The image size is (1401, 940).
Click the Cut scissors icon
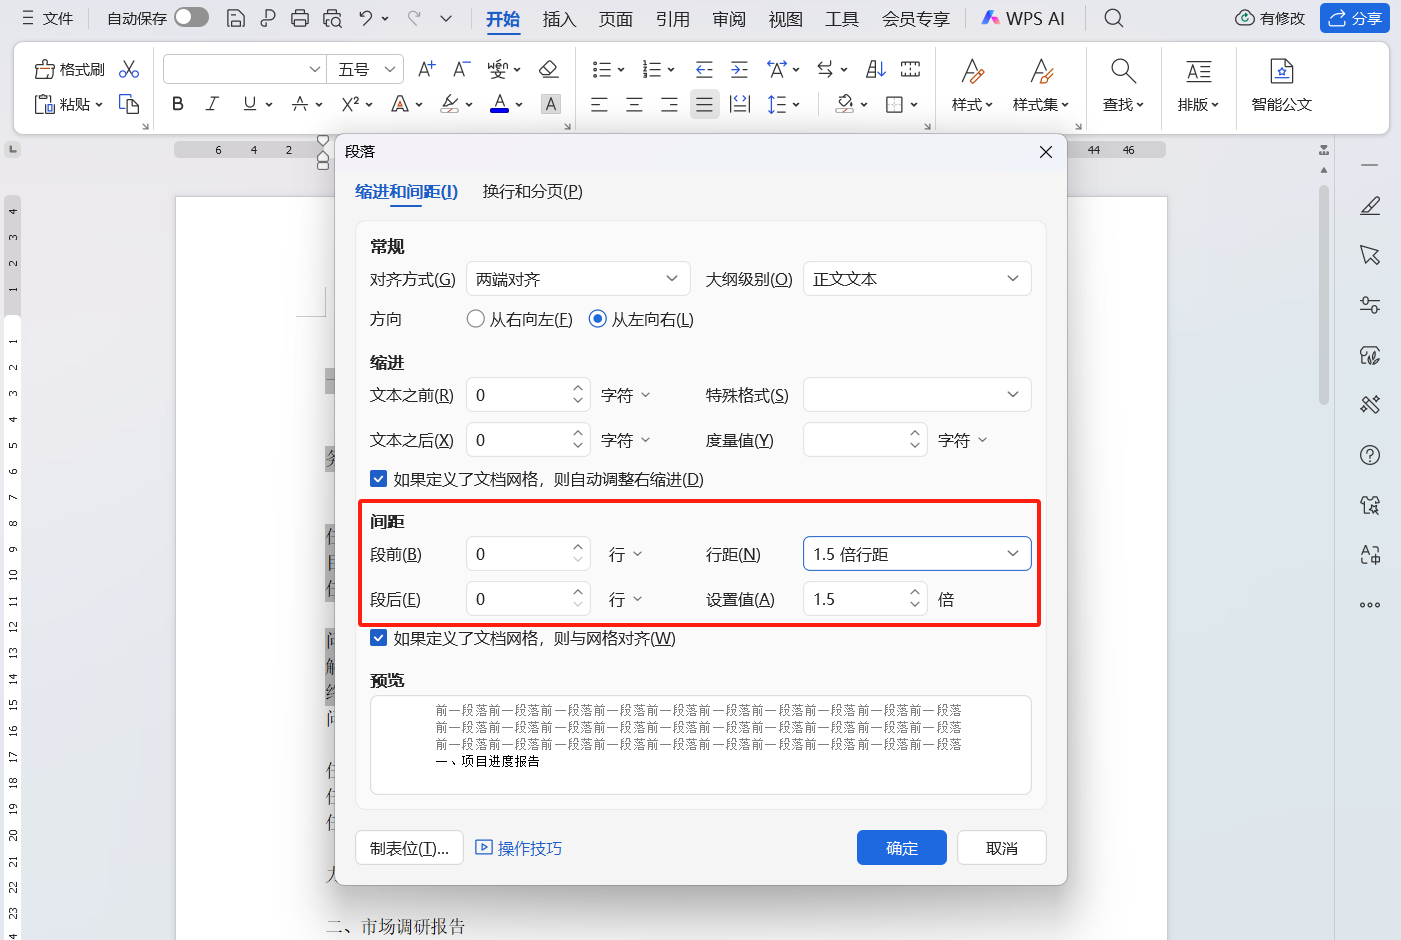tap(128, 68)
